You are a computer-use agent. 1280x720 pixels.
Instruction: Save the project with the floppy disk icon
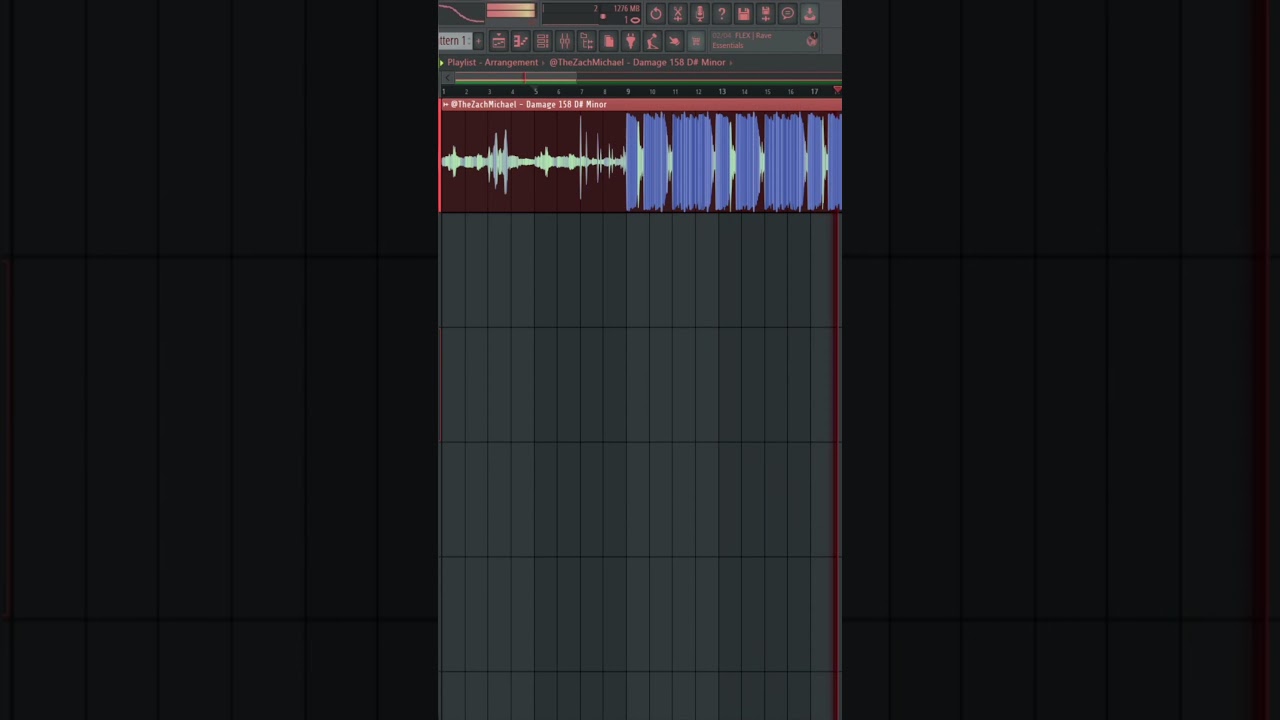tap(743, 13)
